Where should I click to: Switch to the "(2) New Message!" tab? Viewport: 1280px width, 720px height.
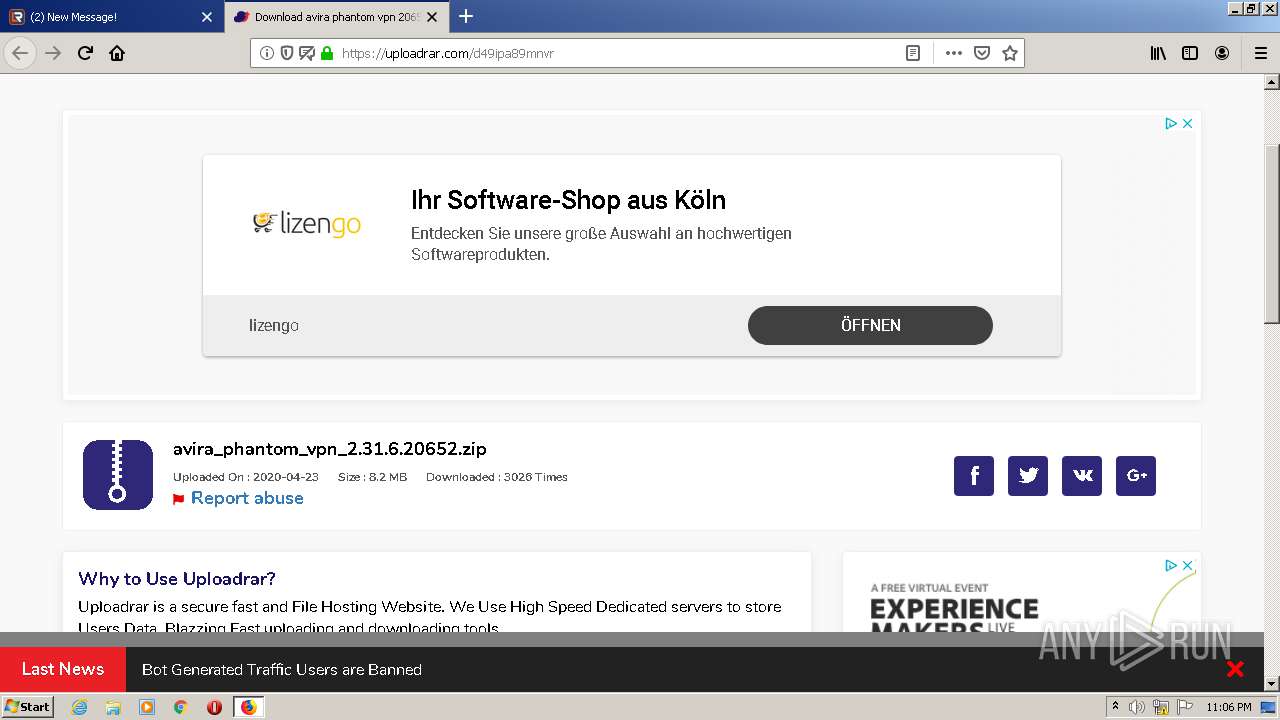[110, 17]
